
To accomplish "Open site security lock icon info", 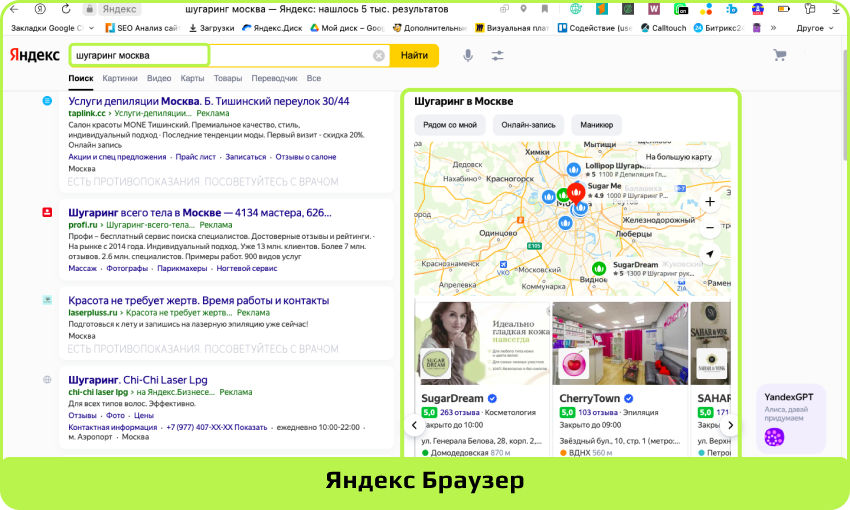I will [x=90, y=9].
